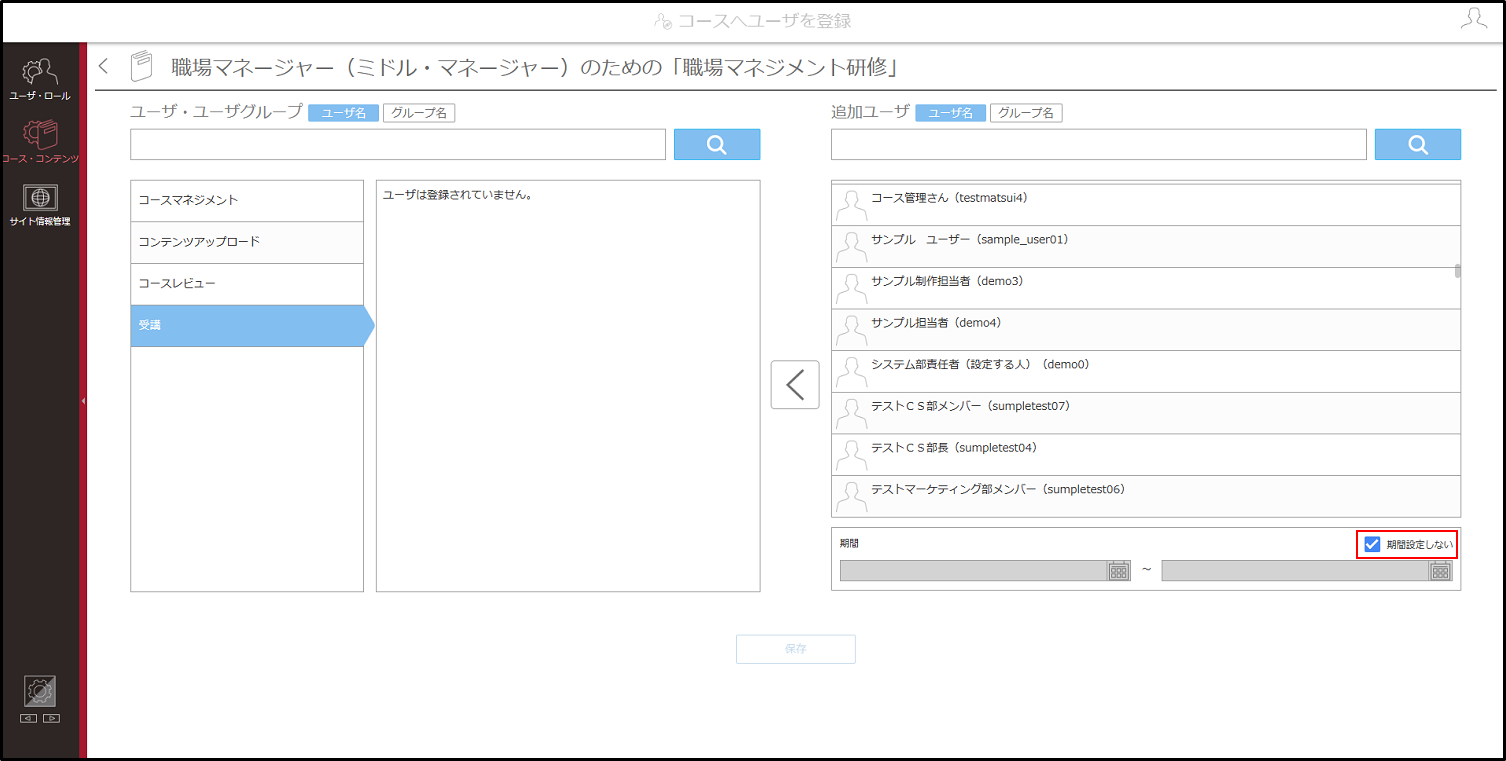Screen dimensions: 1506x761
Task: Click the right arrow below the gear icon
Action: tap(52, 718)
